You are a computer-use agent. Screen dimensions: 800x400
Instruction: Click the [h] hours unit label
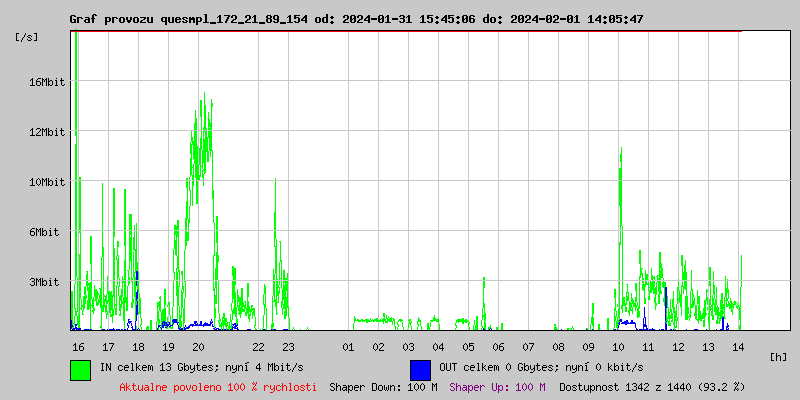778,356
